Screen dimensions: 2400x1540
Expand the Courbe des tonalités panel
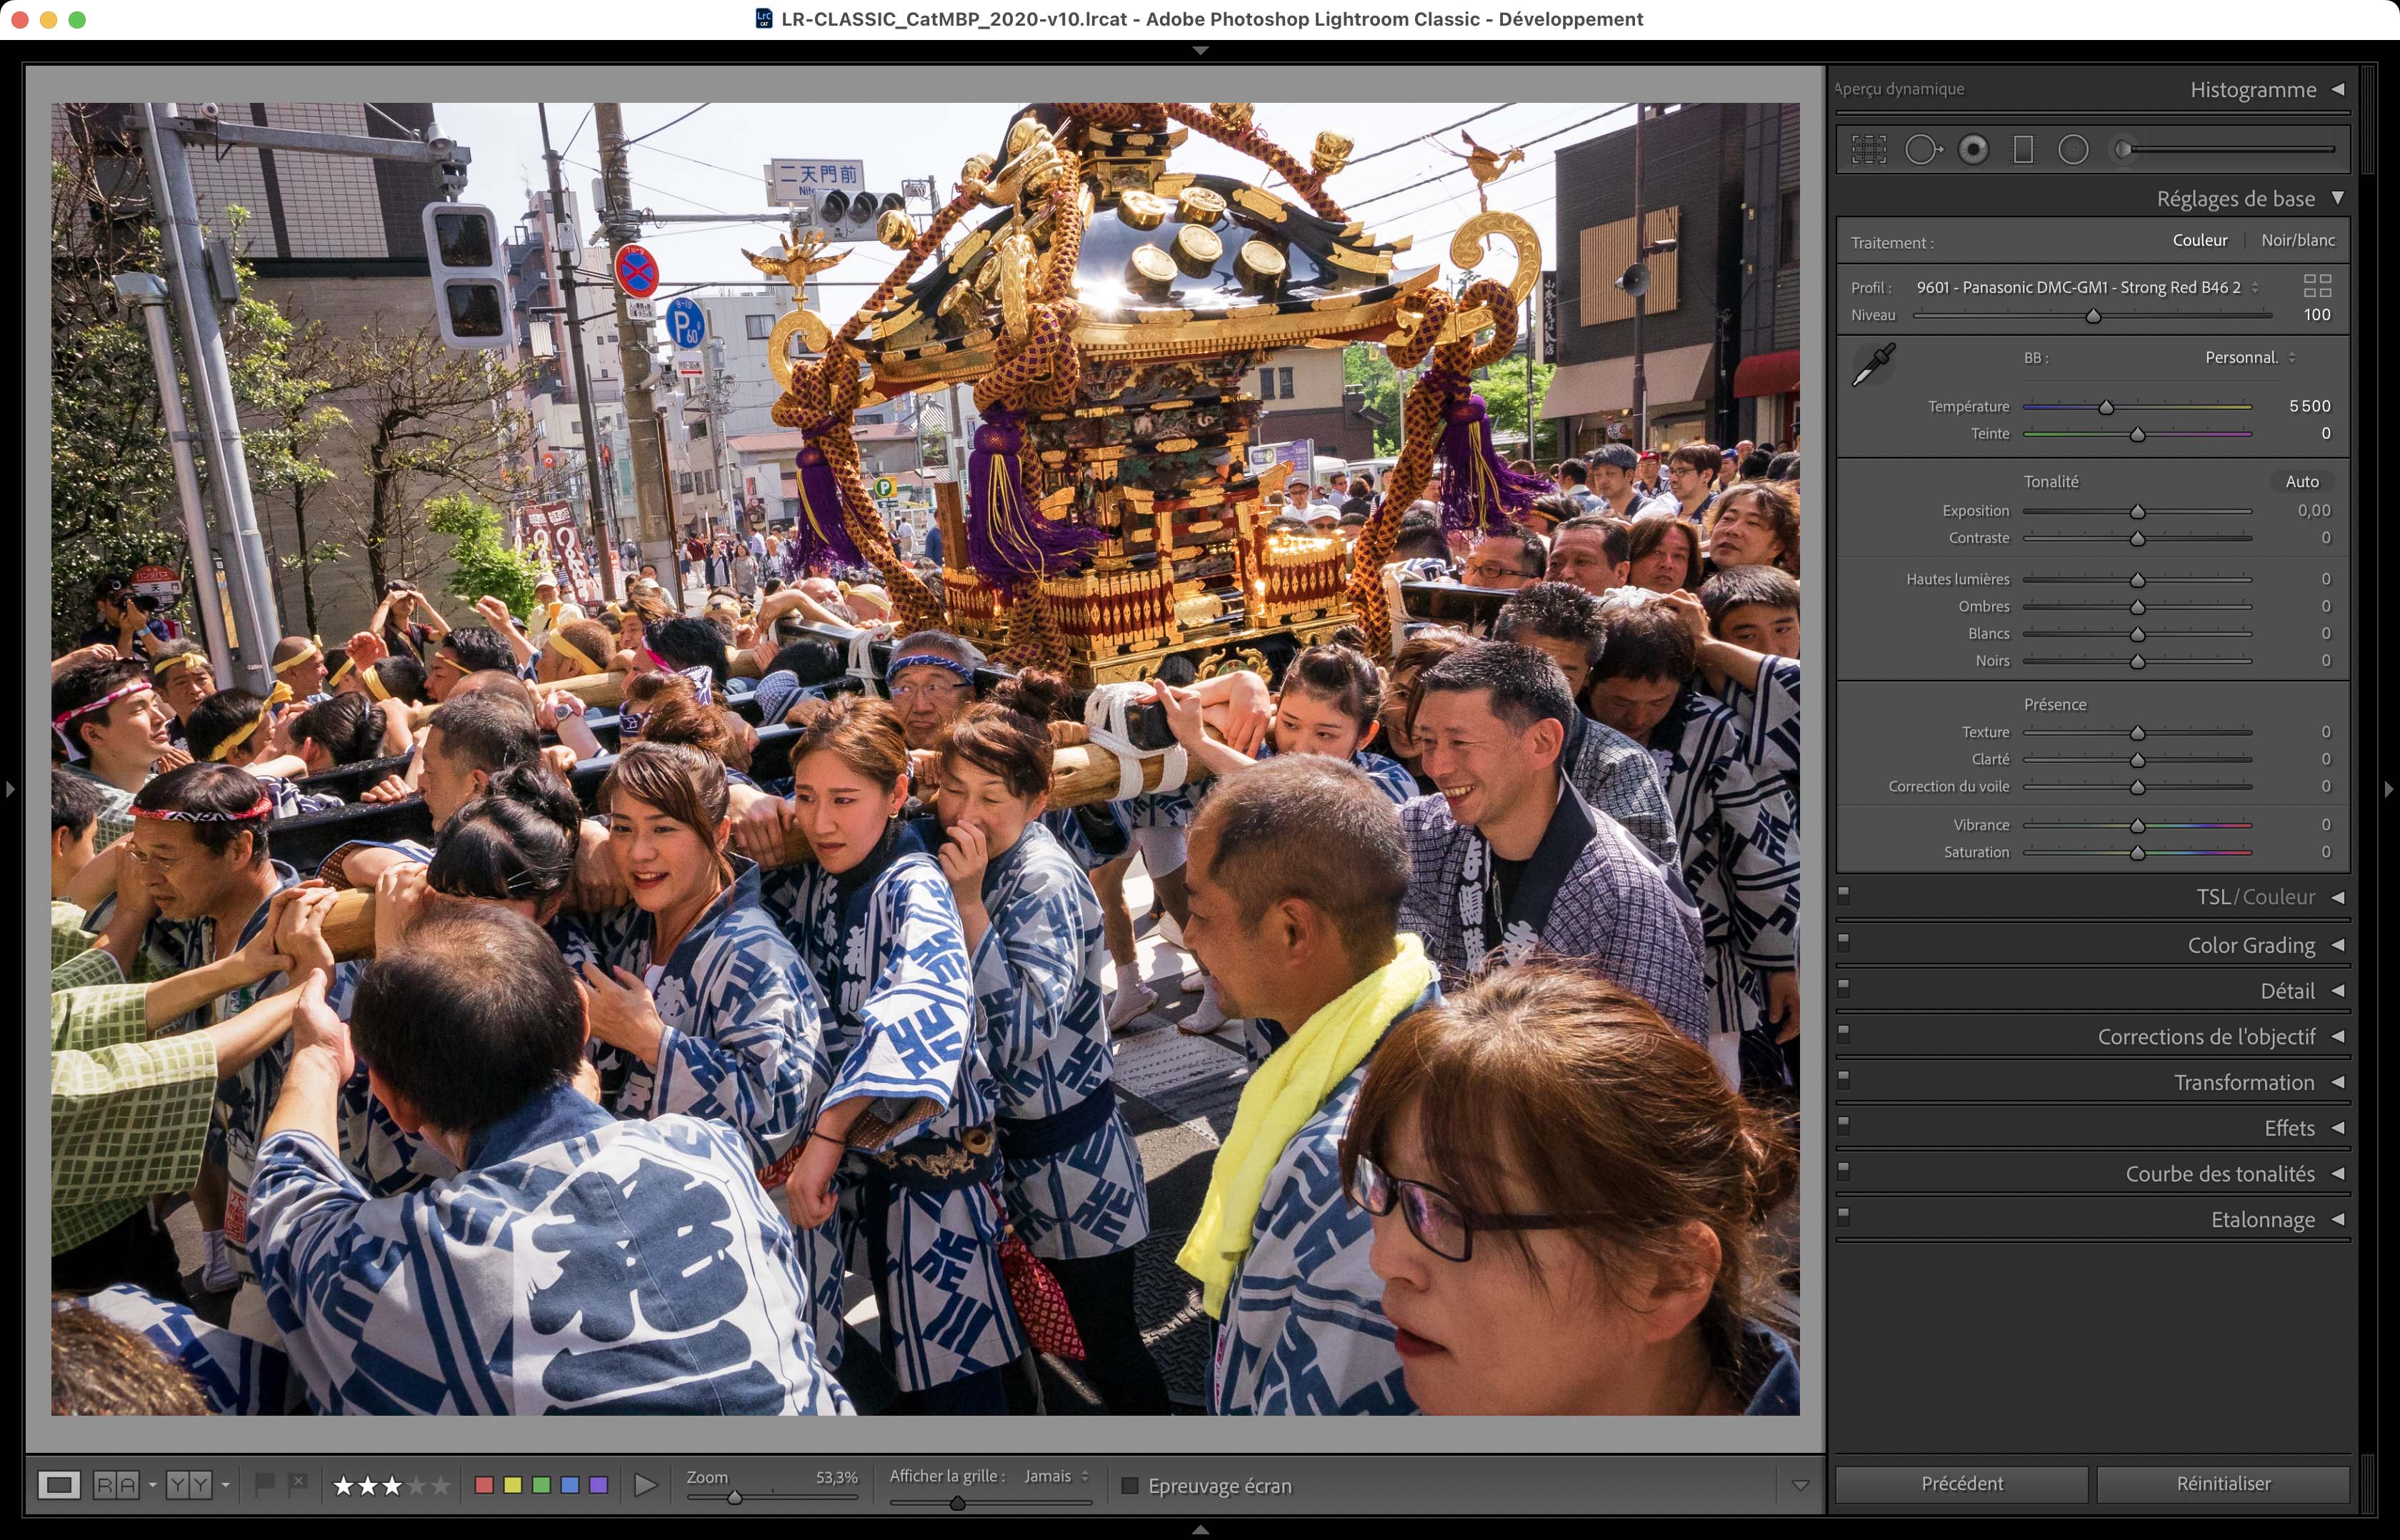click(2219, 1174)
